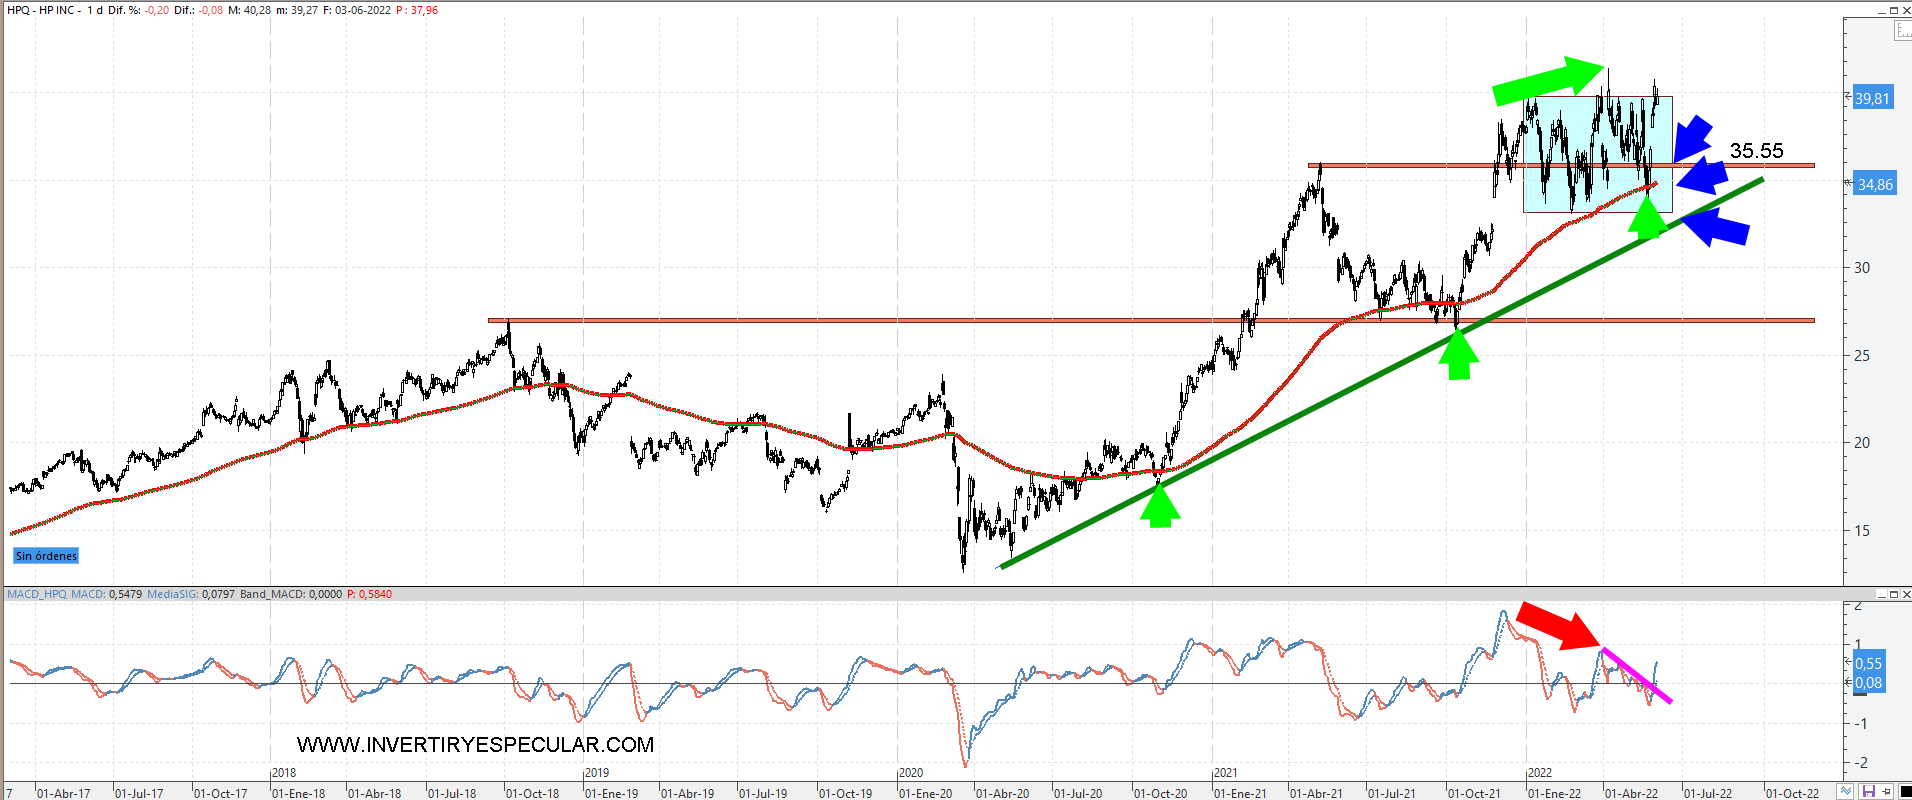1912x800 pixels.
Task: Select the 39,81 price marker on axis
Action: (x=1872, y=99)
